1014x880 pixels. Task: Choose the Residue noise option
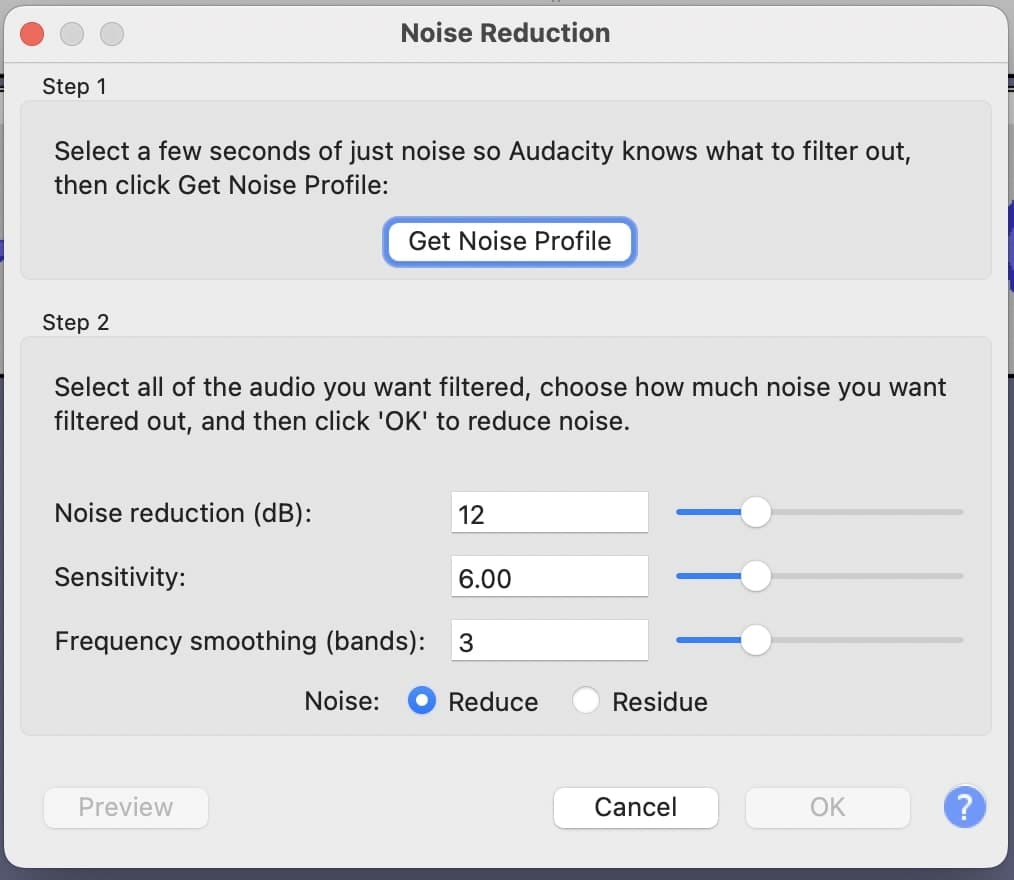[586, 701]
